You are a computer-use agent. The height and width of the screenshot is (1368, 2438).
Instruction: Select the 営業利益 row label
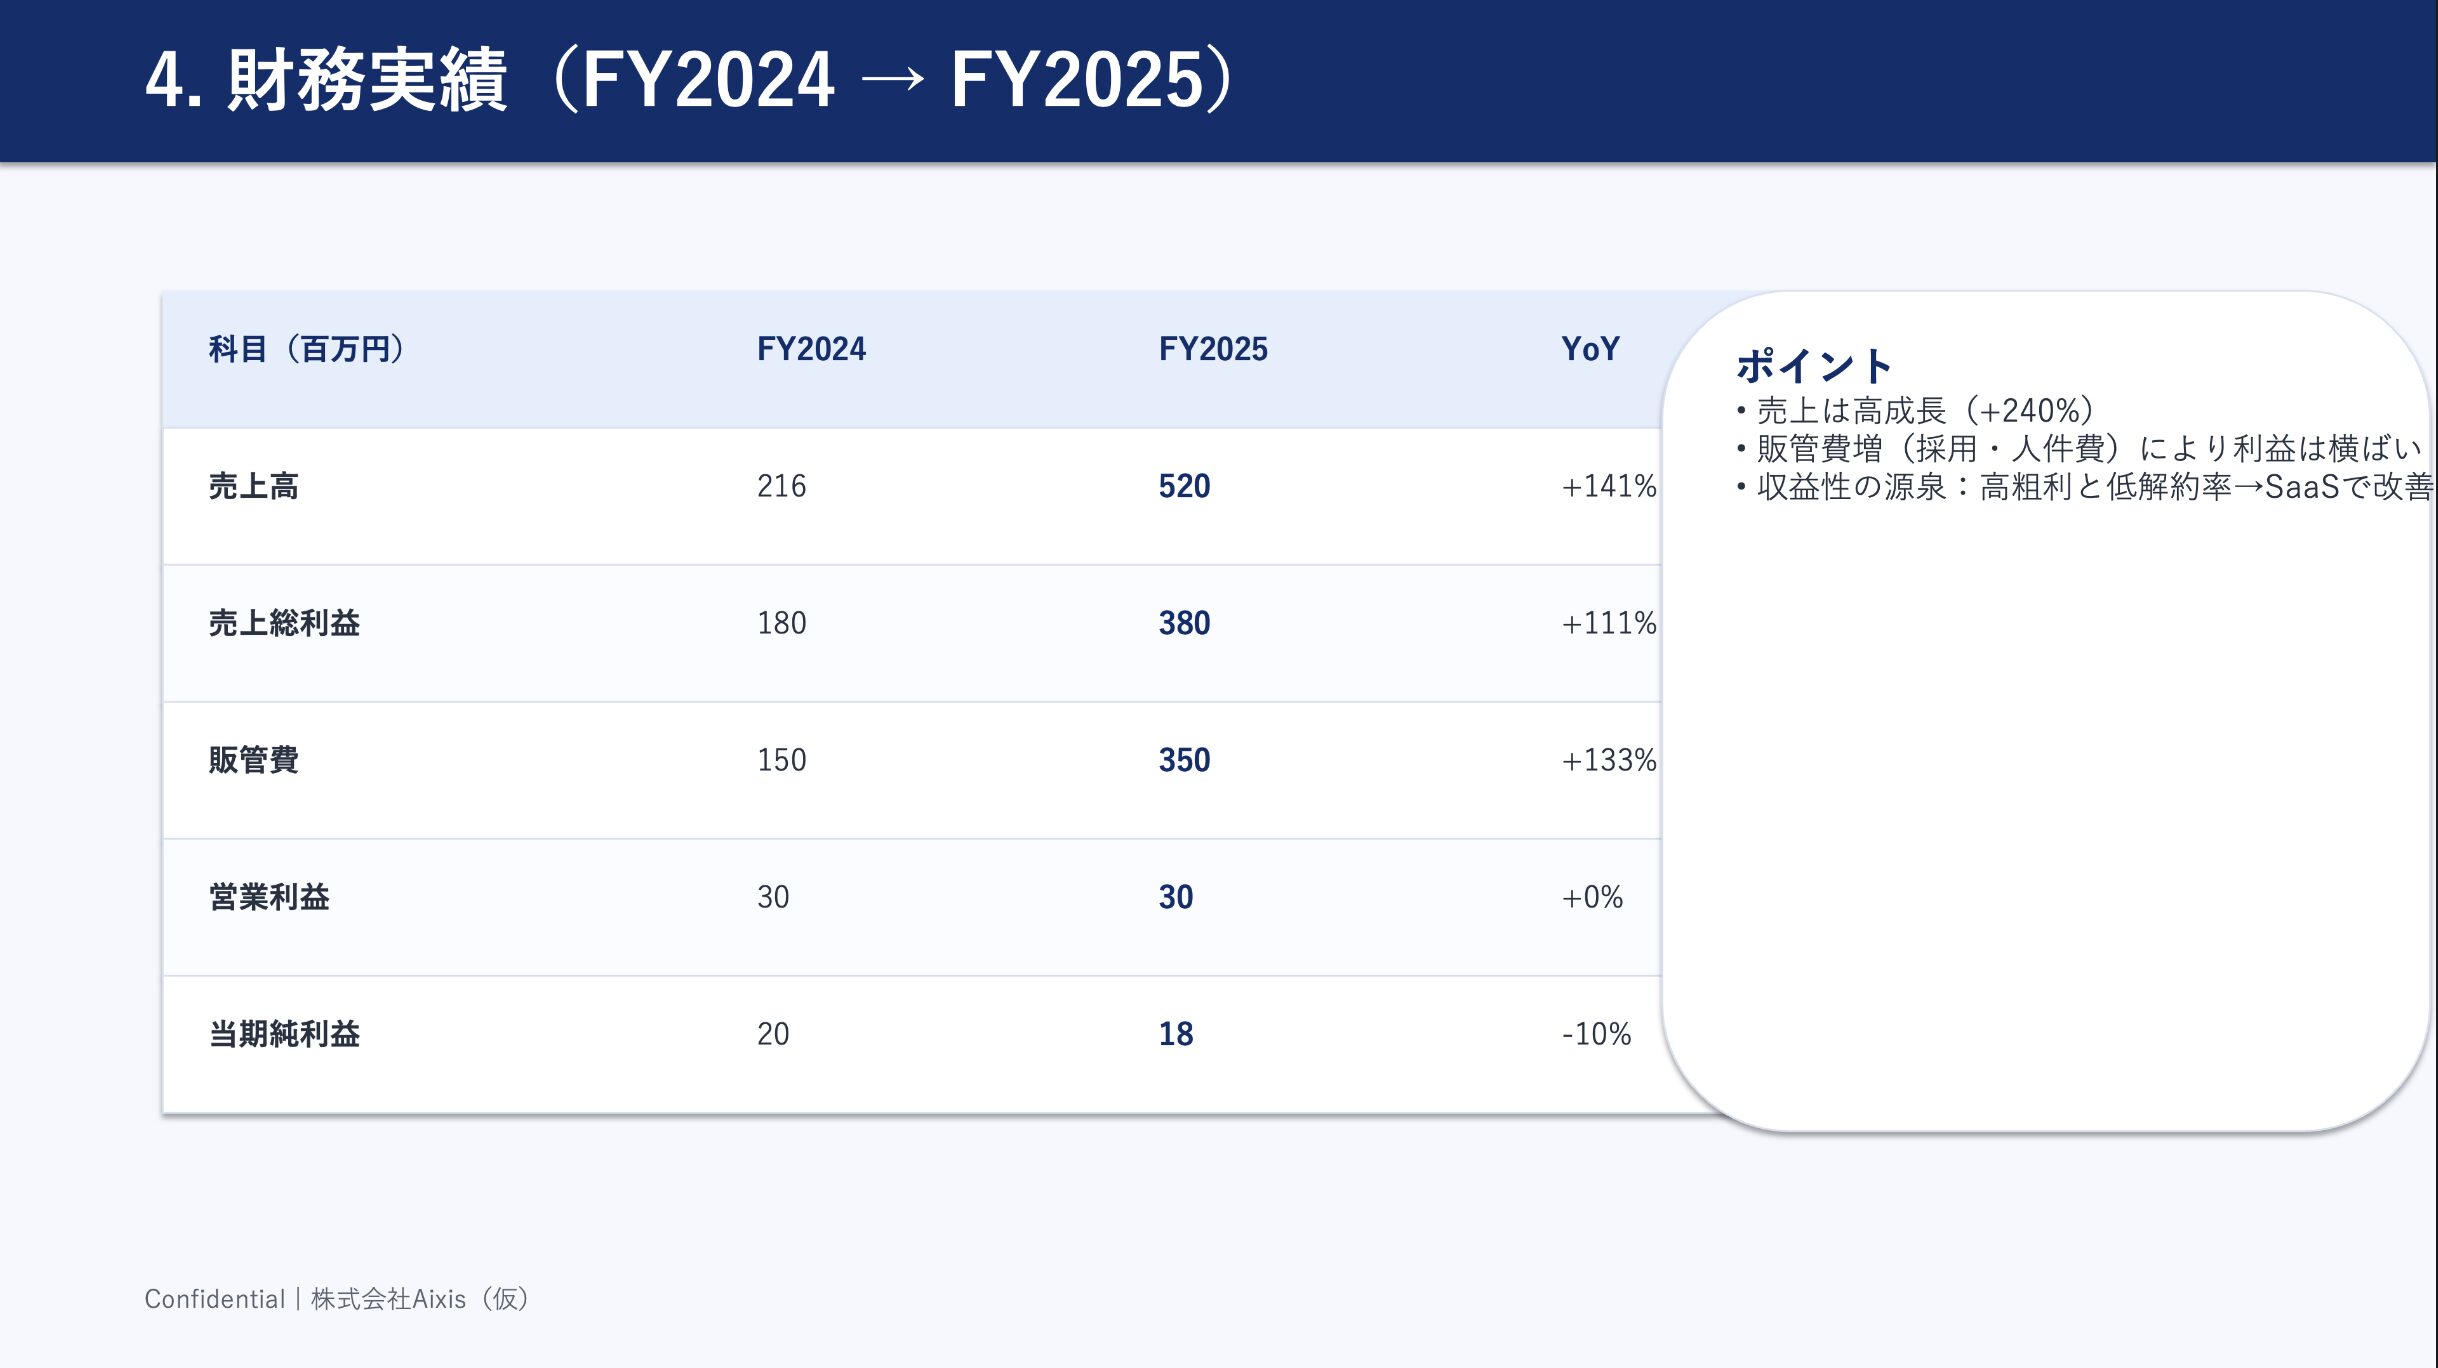(269, 897)
